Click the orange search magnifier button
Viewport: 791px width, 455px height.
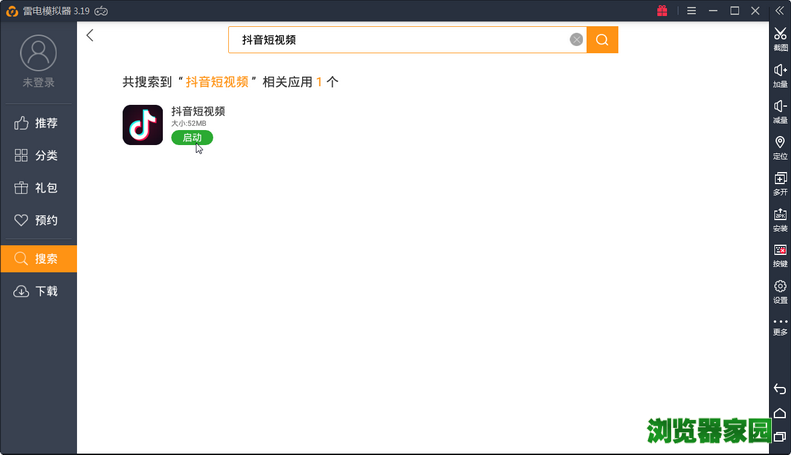602,40
